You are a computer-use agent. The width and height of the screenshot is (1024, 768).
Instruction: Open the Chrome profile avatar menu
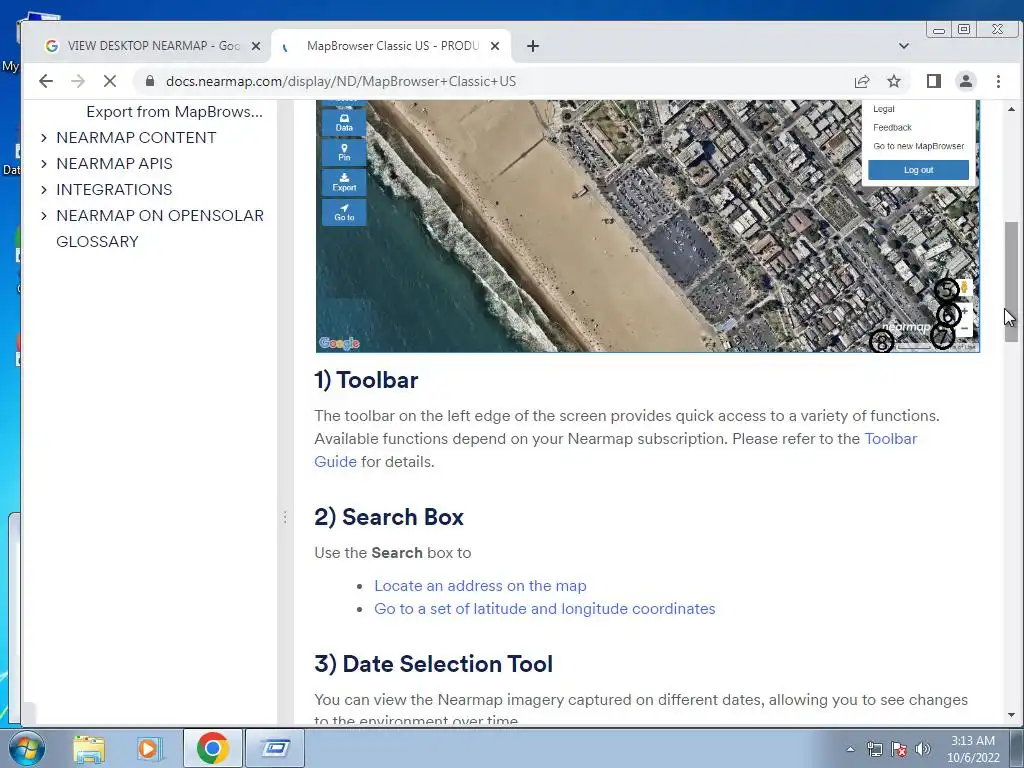click(965, 81)
